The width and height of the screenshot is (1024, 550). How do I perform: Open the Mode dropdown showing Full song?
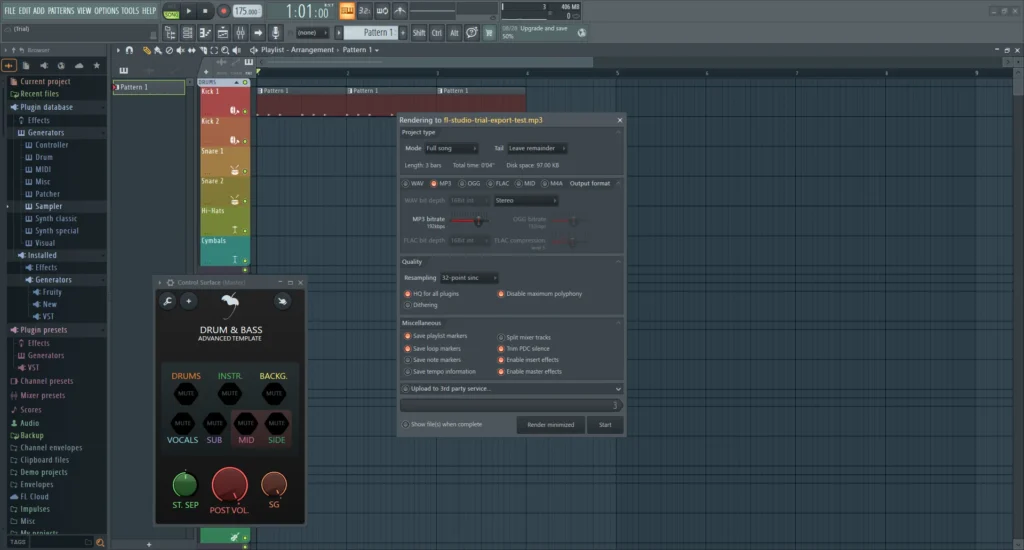451,148
